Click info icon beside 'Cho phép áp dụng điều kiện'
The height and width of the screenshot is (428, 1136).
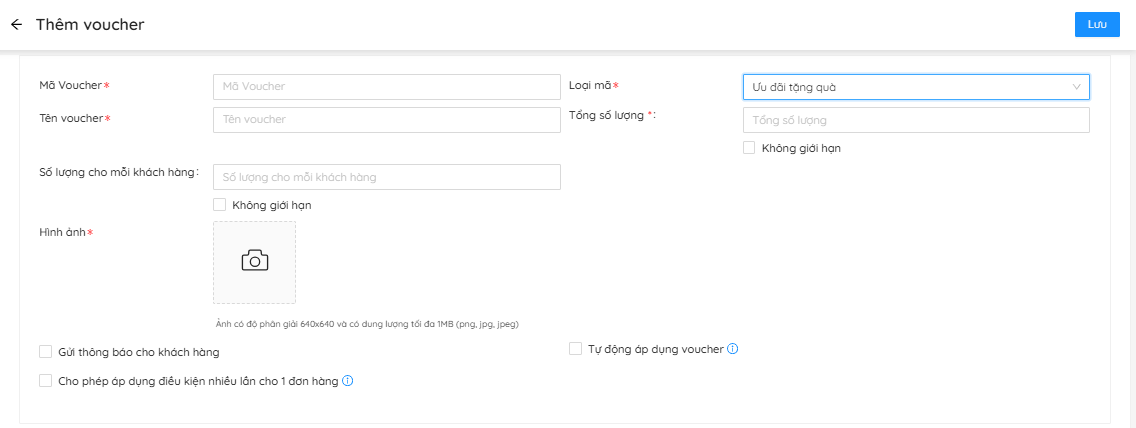[348, 381]
